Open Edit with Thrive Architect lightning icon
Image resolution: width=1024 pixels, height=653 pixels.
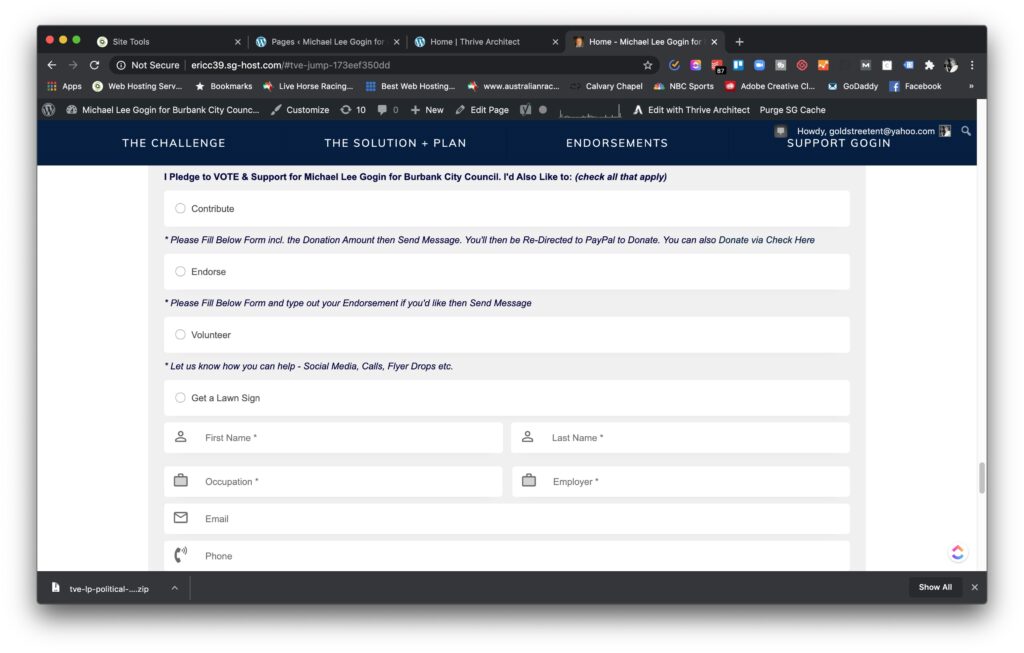click(x=638, y=109)
